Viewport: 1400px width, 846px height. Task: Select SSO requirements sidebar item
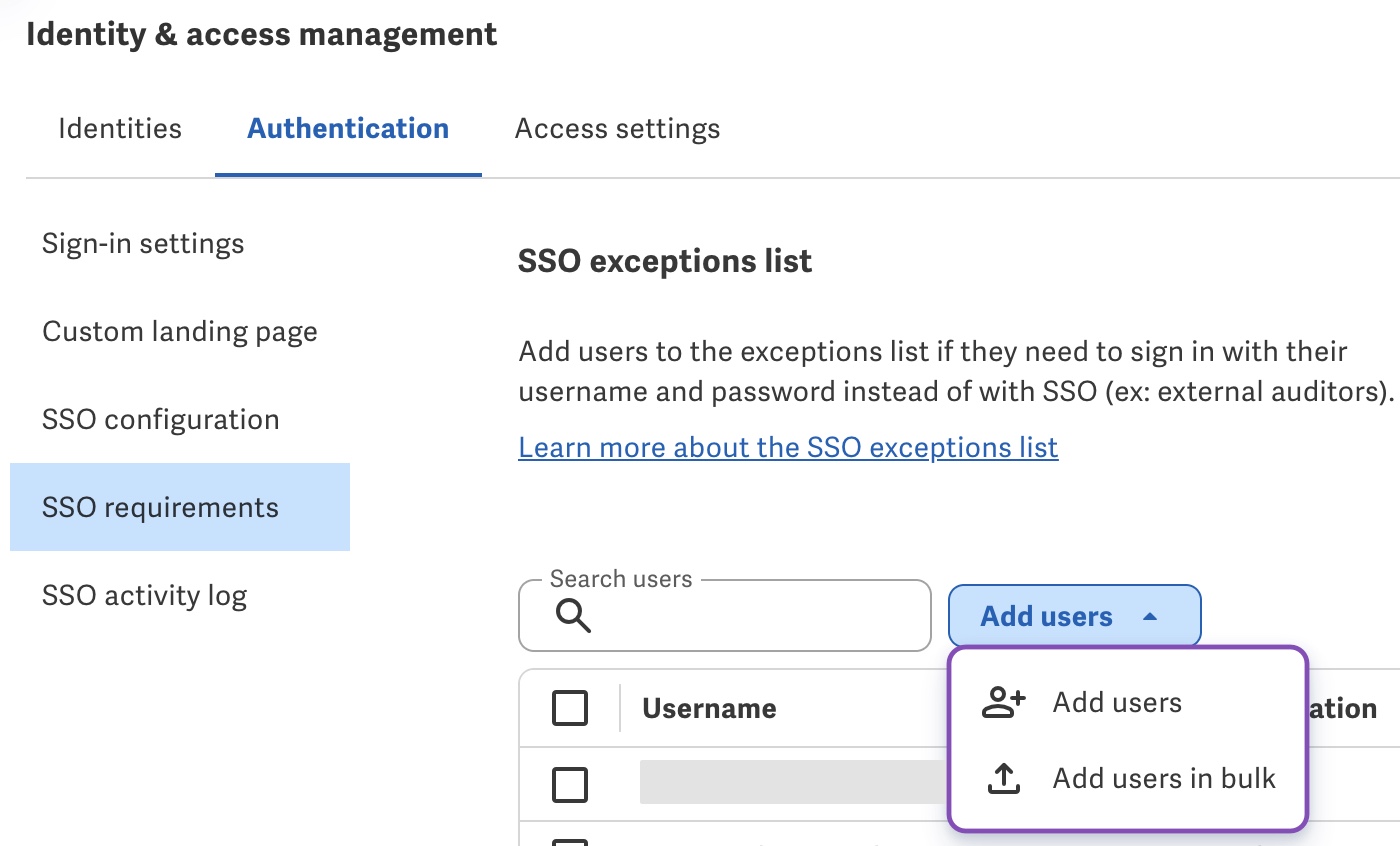180,507
